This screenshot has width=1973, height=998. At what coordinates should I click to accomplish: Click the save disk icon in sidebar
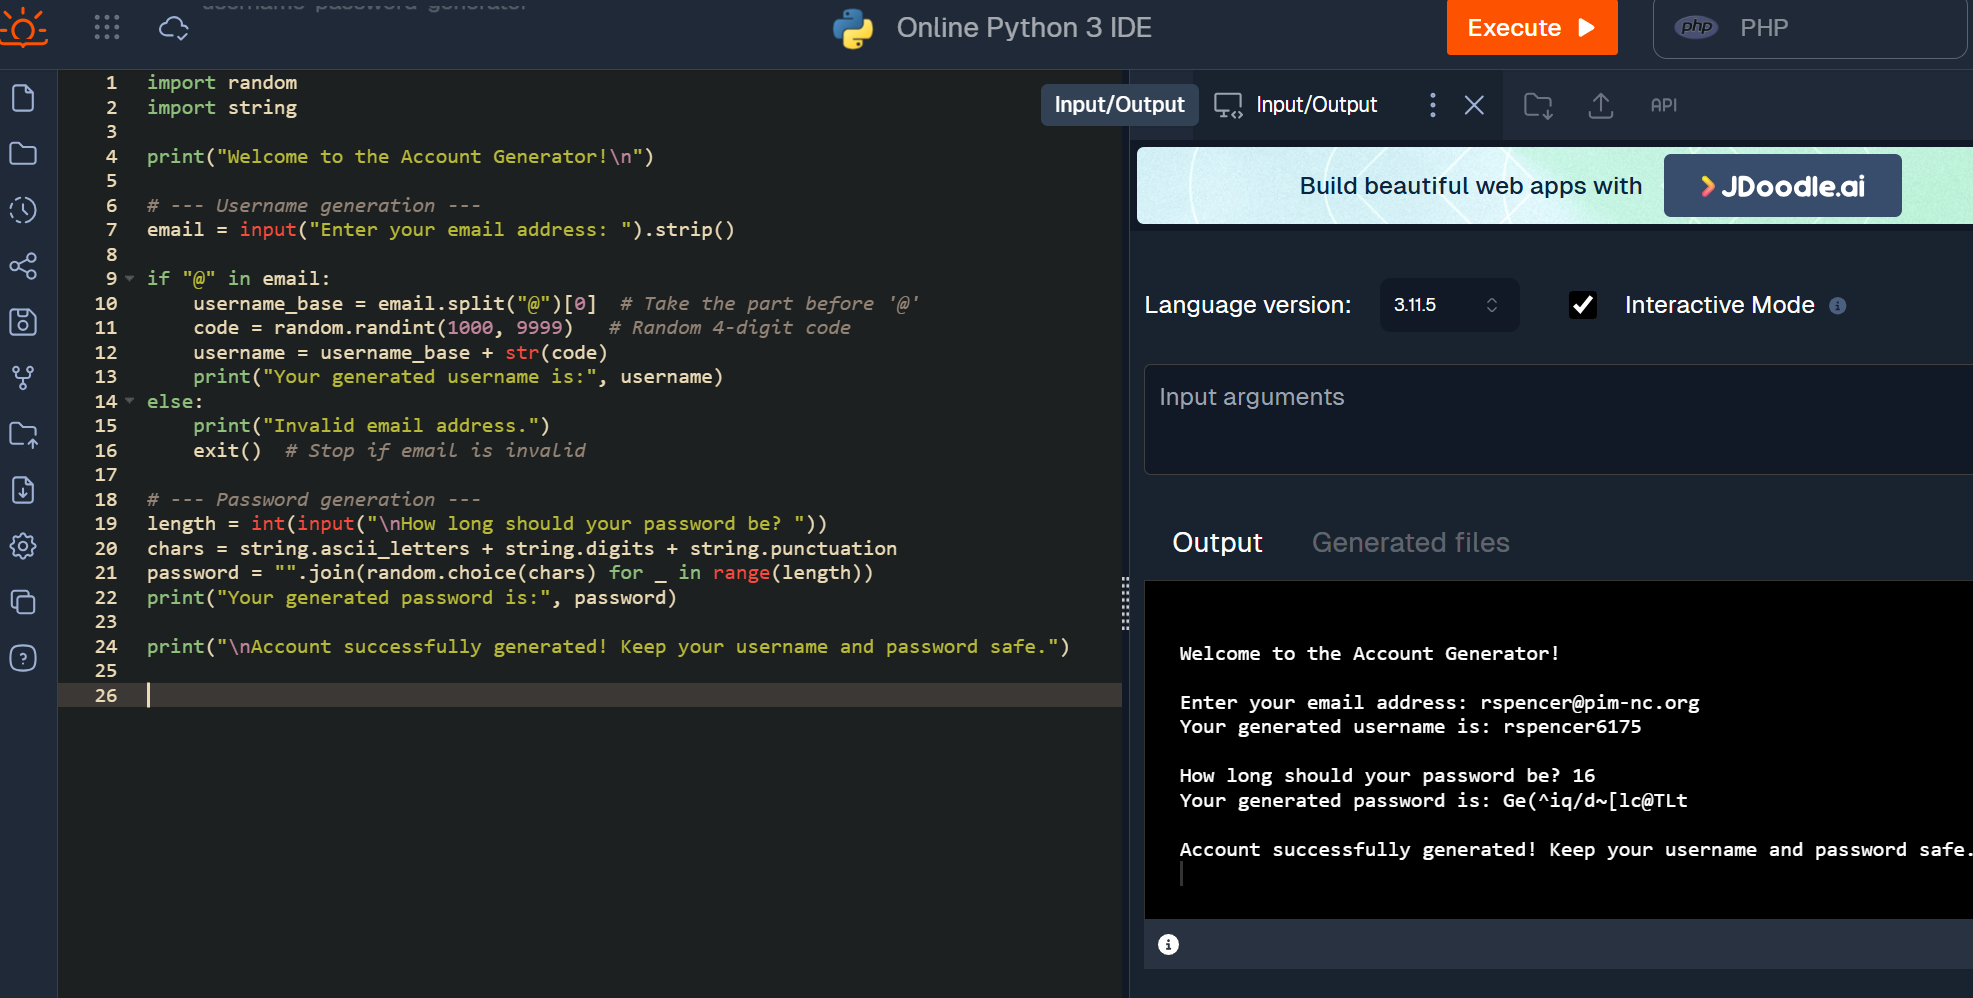(x=23, y=322)
